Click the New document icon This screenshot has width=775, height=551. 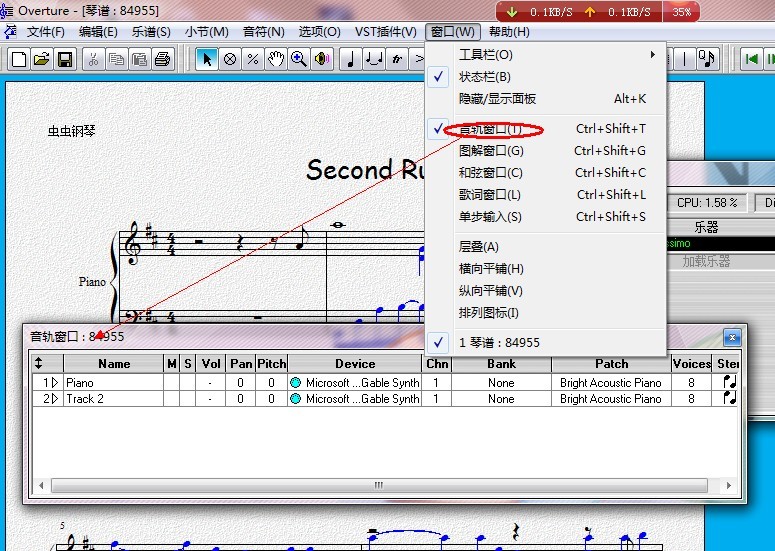[x=18, y=59]
